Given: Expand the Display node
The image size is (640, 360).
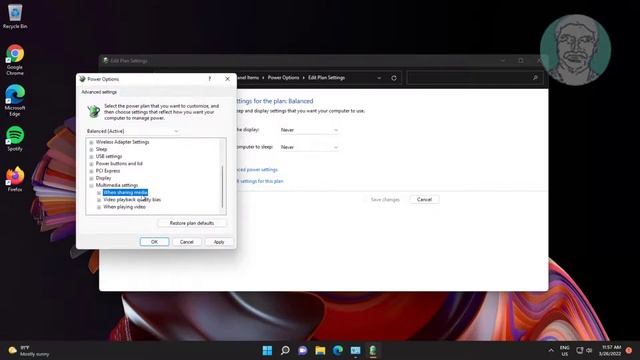Looking at the screenshot, I should [91, 178].
